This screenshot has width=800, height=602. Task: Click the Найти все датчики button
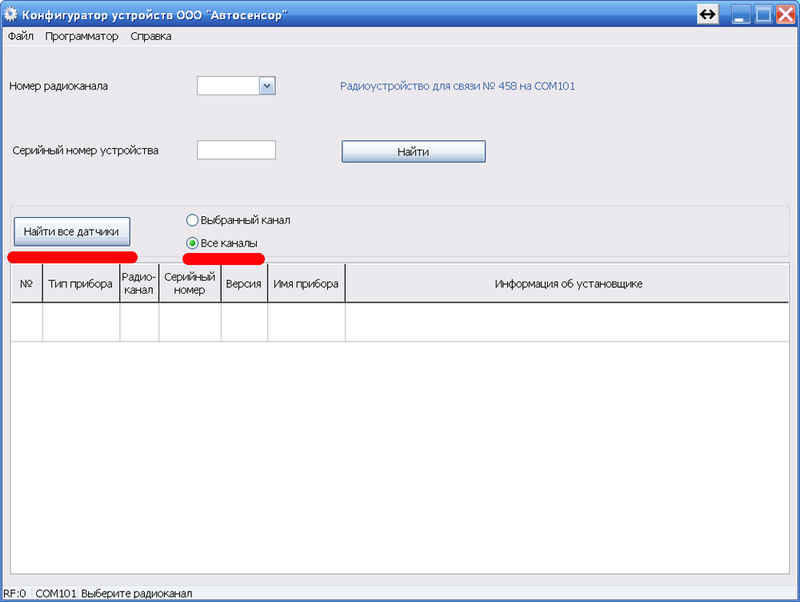(x=72, y=232)
